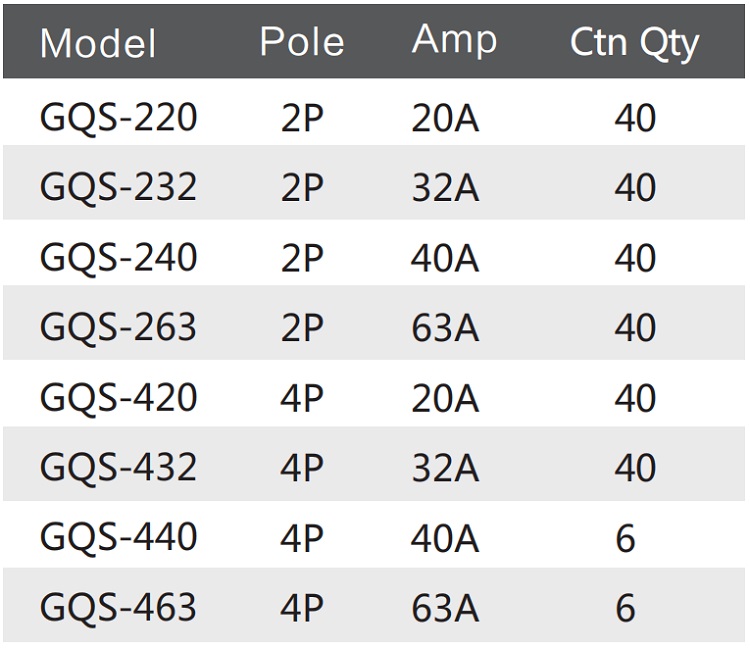750x648 pixels.
Task: Click carton quantity 40 for GQS-240
Action: pyautogui.click(x=635, y=259)
